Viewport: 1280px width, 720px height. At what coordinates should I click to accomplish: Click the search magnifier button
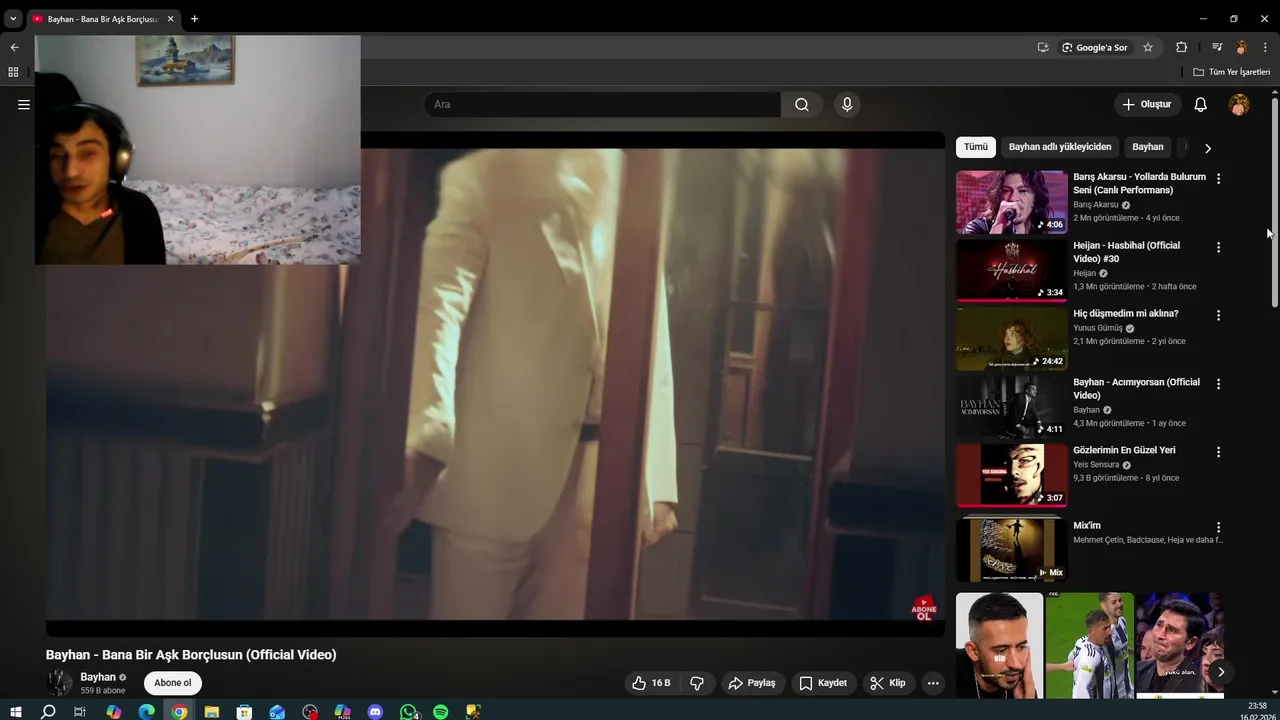(x=802, y=104)
